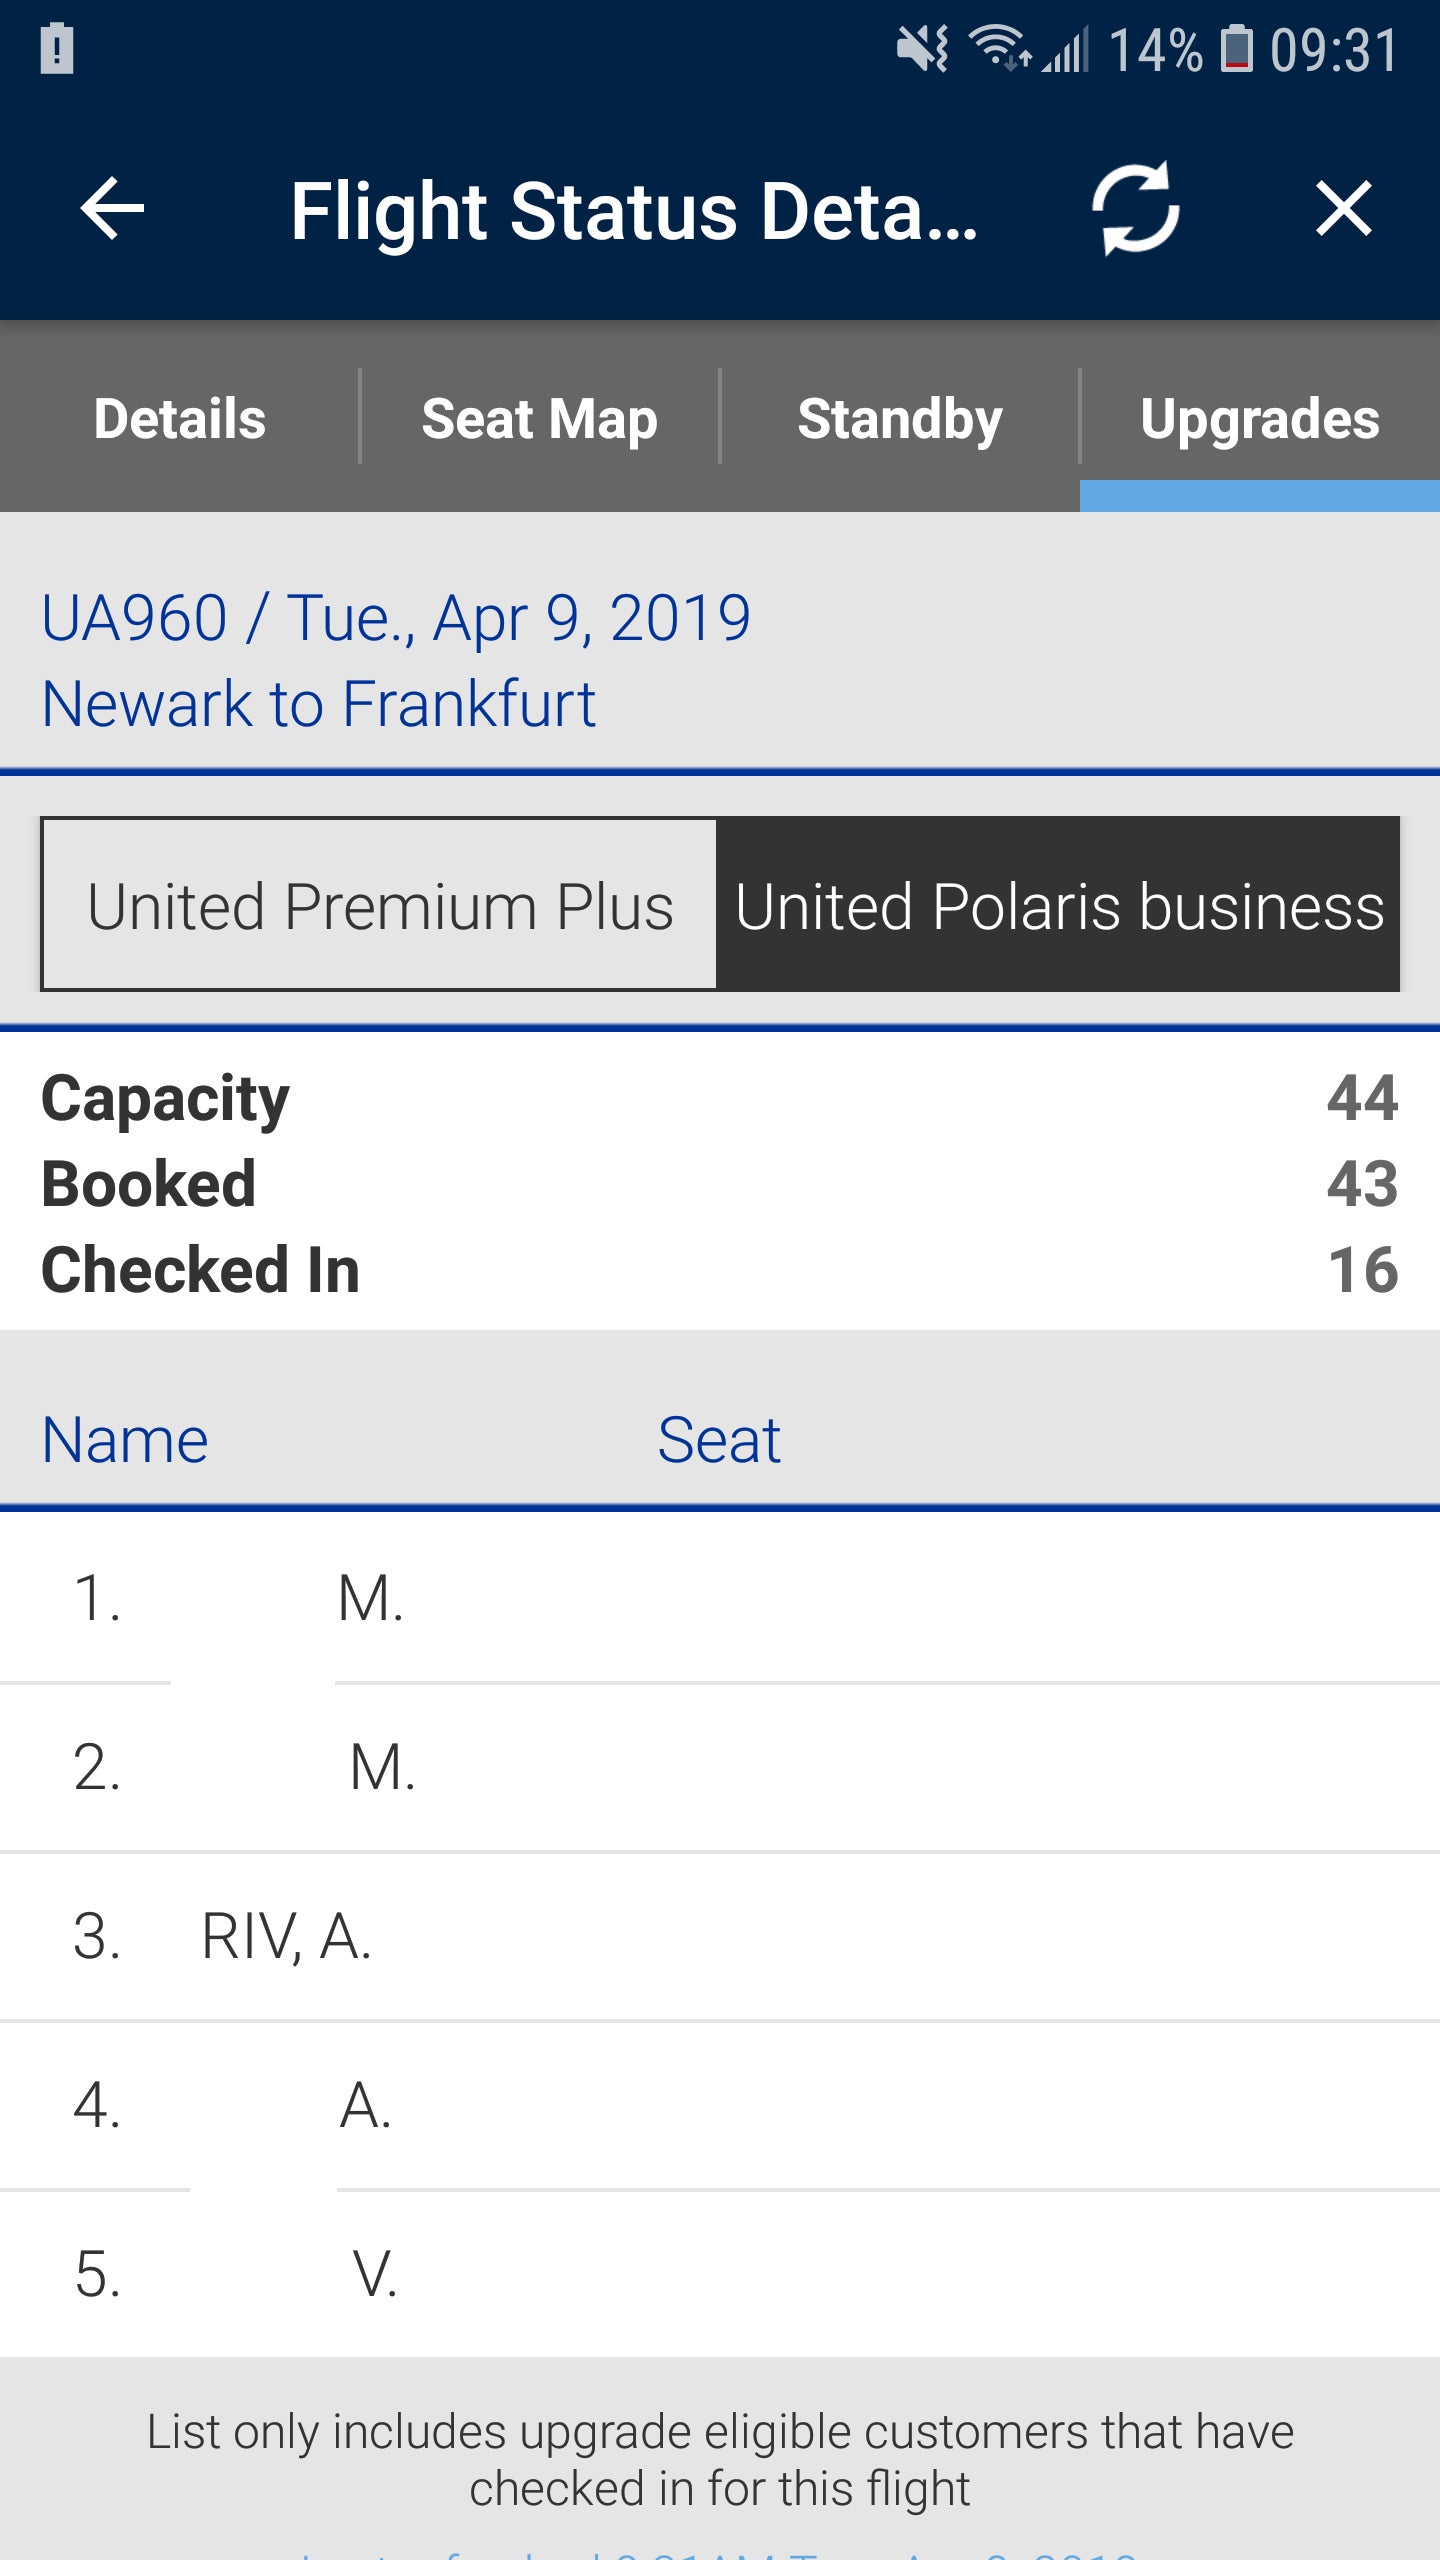Go to the Standby tab

click(x=900, y=418)
